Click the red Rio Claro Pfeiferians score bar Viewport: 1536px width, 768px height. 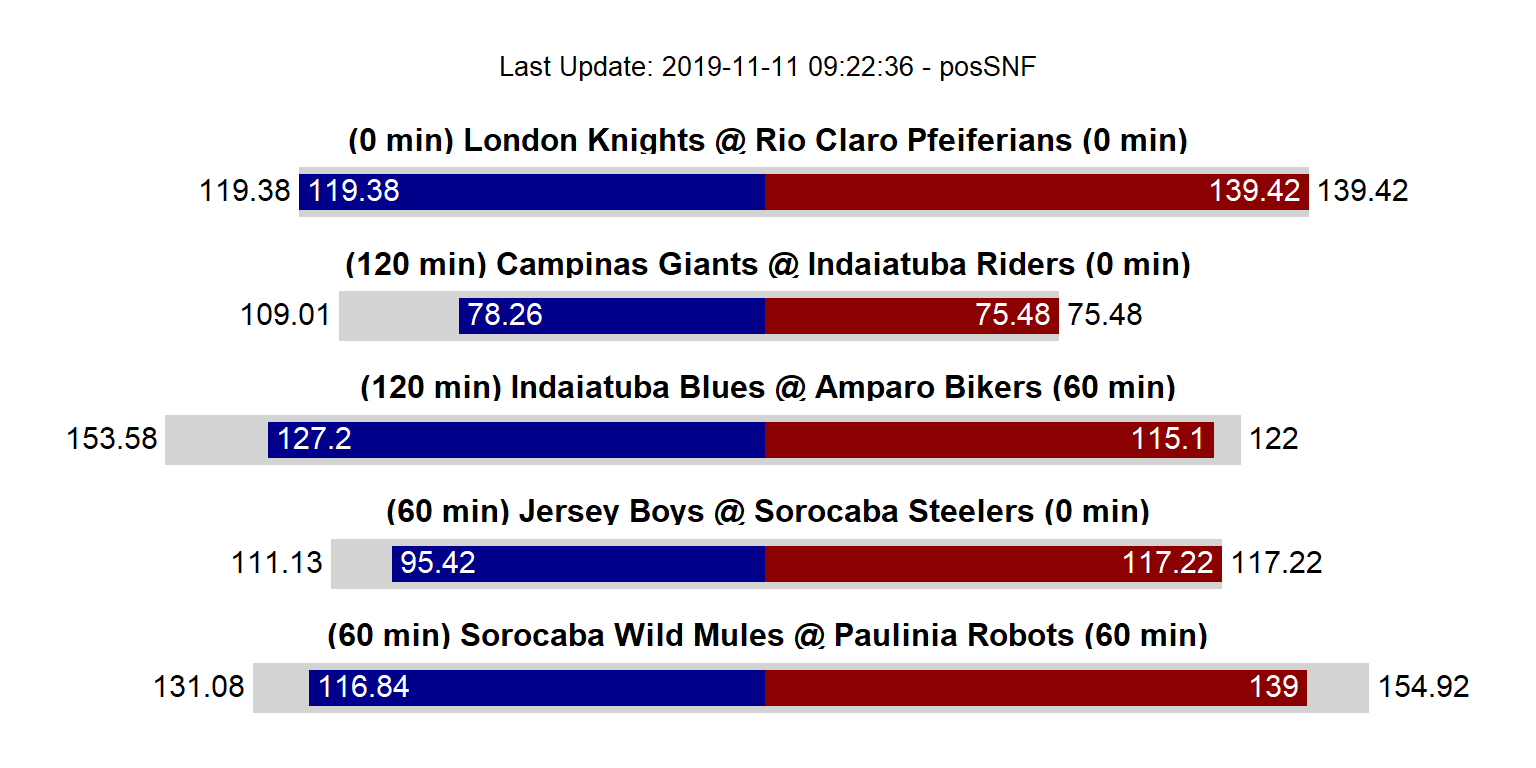1036,191
